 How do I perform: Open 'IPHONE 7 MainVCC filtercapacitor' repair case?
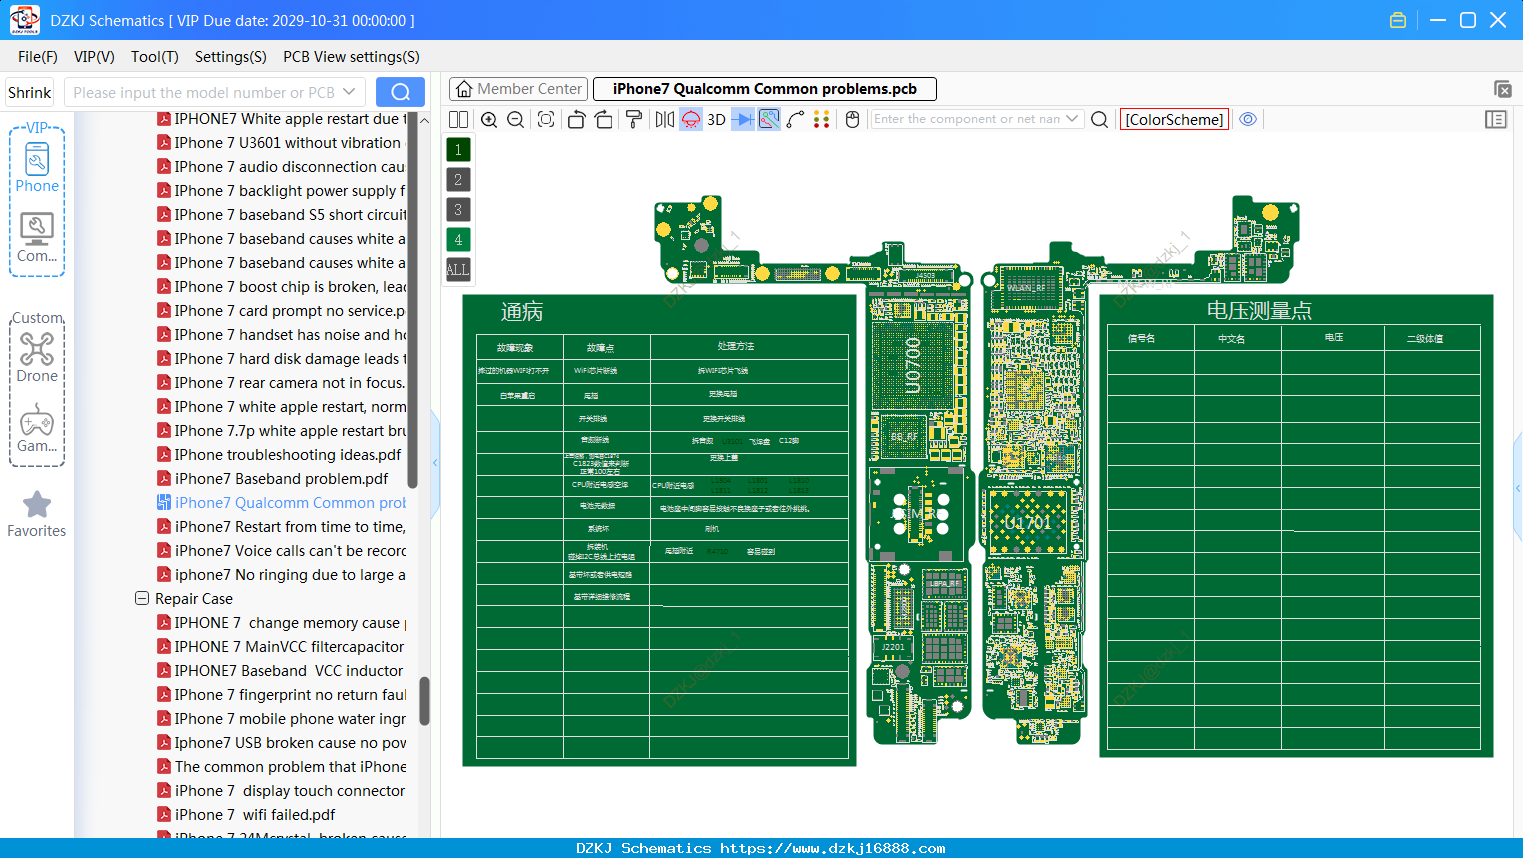pyautogui.click(x=280, y=647)
